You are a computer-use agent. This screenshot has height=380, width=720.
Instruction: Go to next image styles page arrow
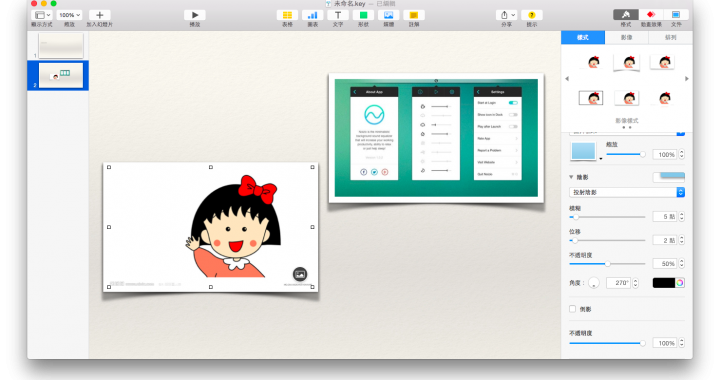(686, 79)
